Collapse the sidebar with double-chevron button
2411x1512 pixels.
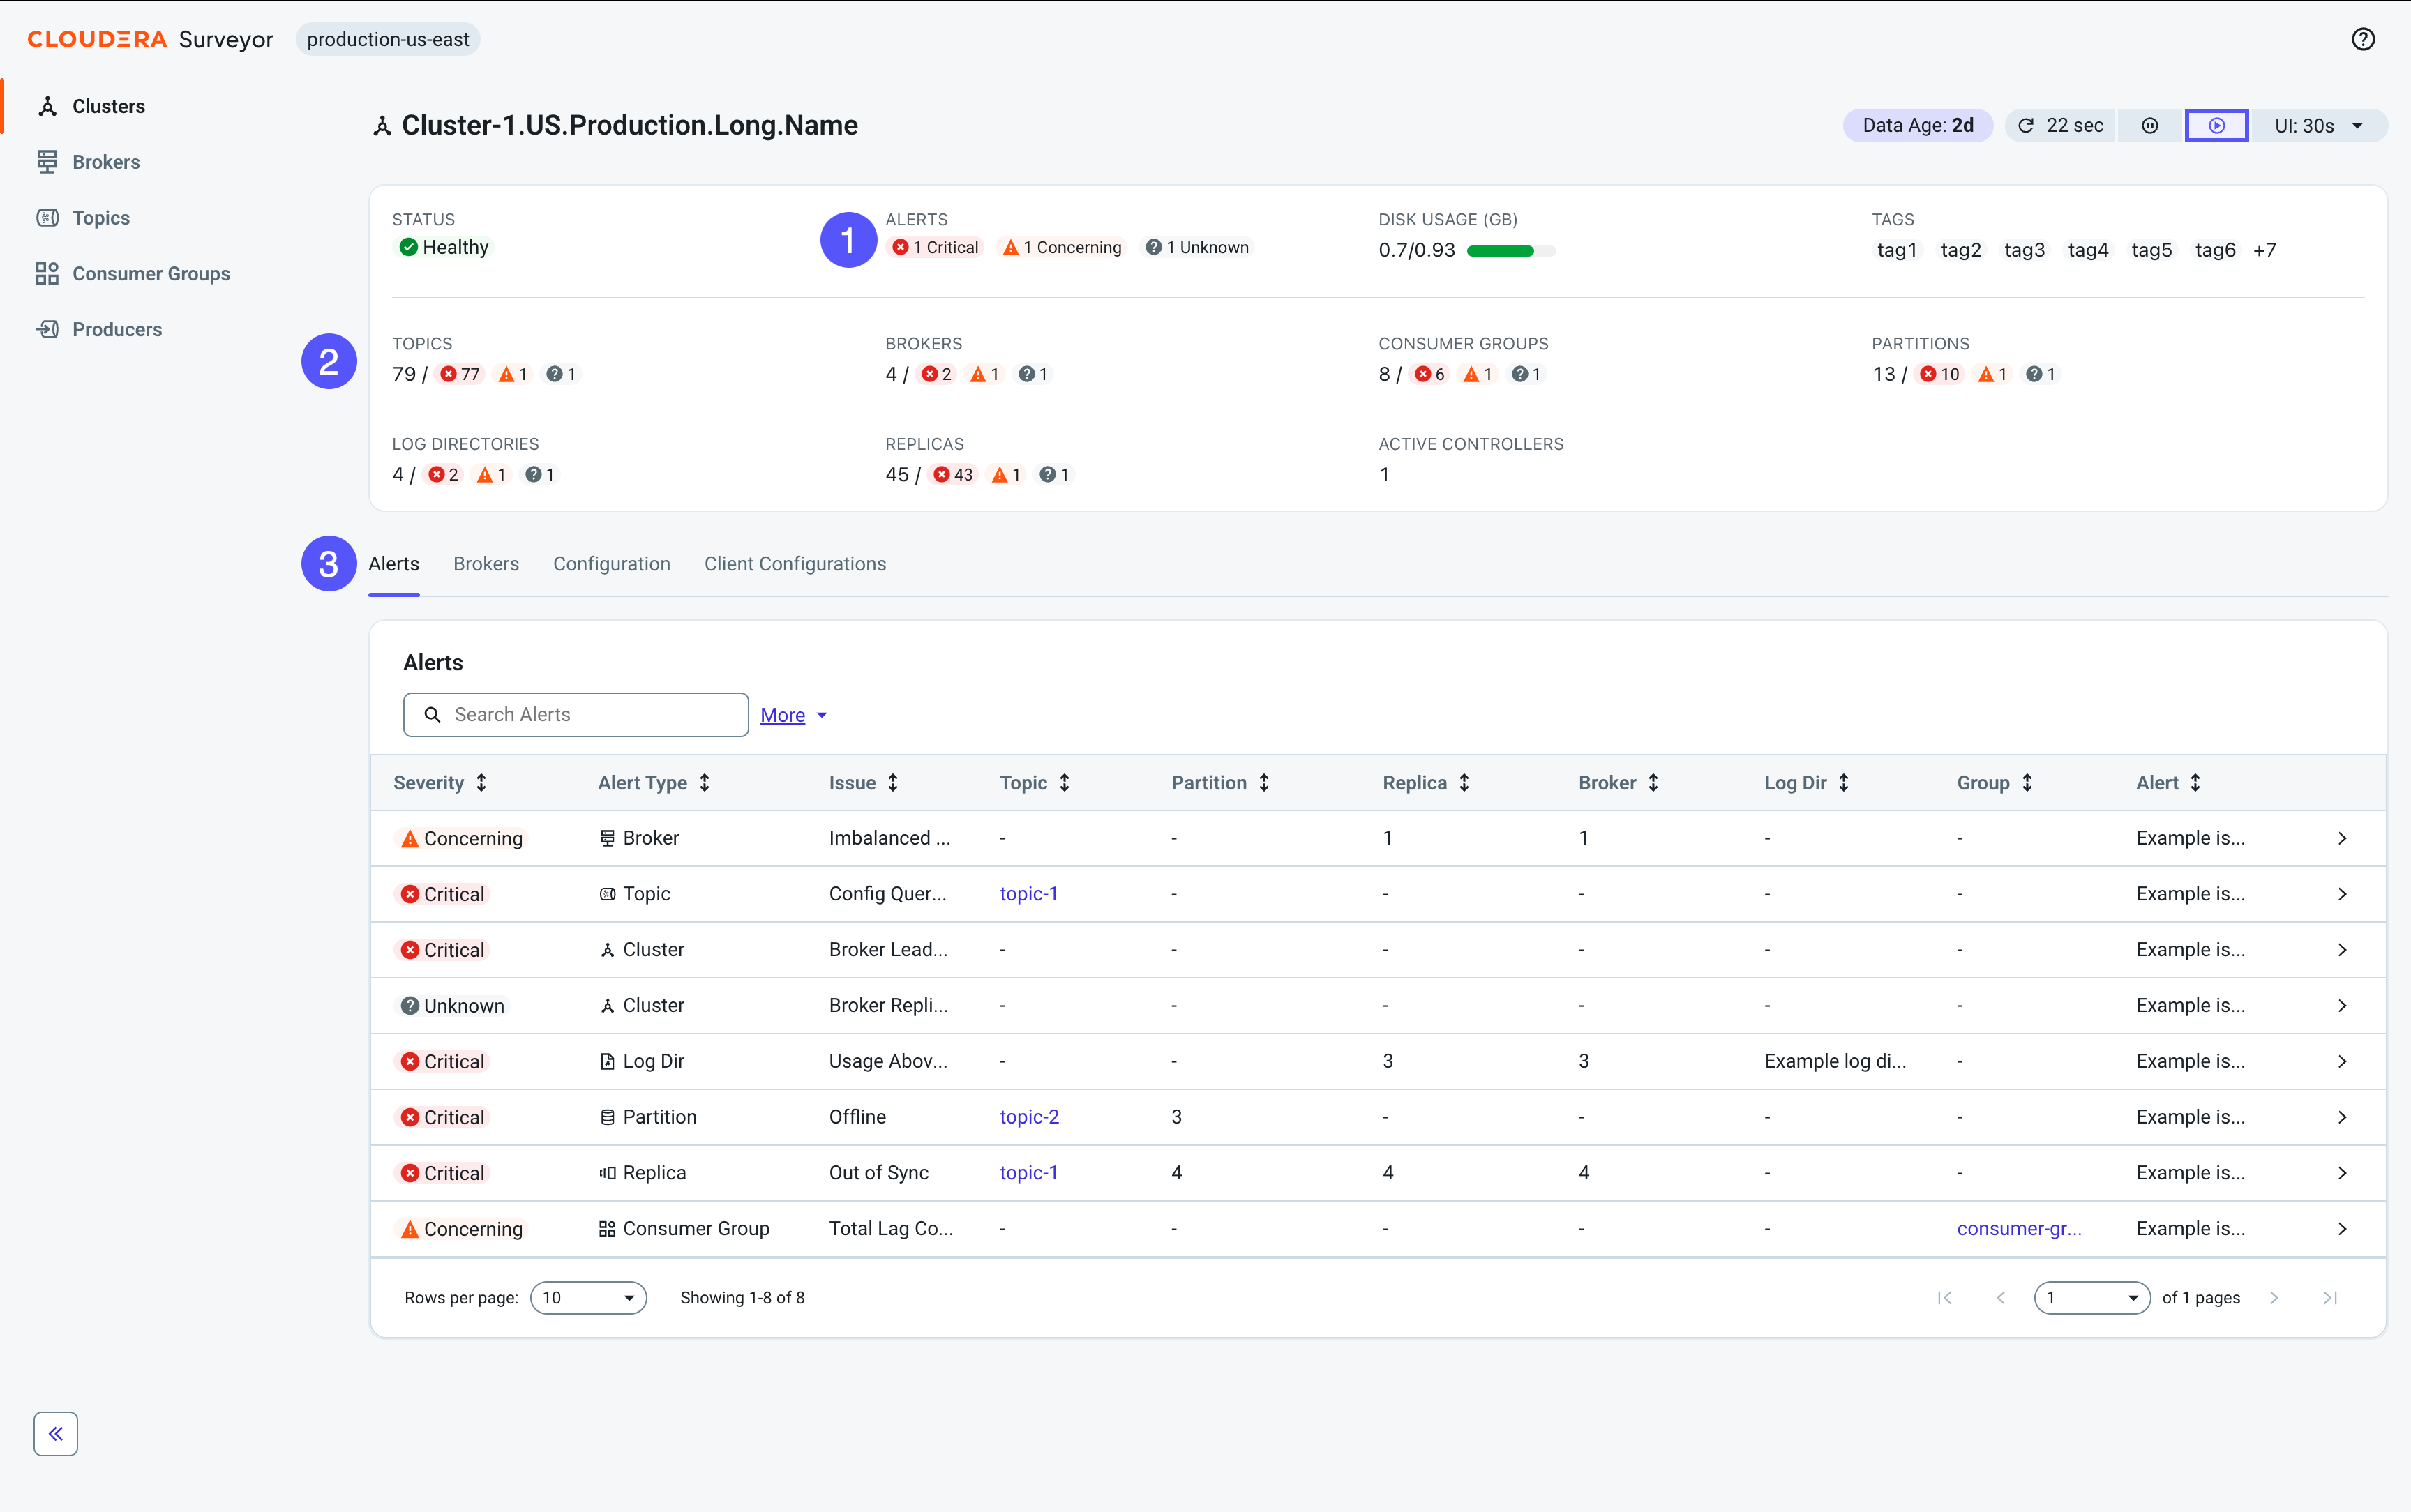point(56,1433)
